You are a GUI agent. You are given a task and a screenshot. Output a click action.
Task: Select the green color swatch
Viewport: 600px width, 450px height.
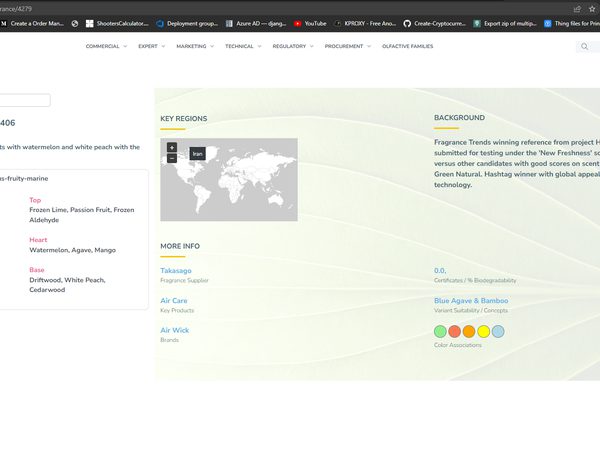pyautogui.click(x=440, y=331)
